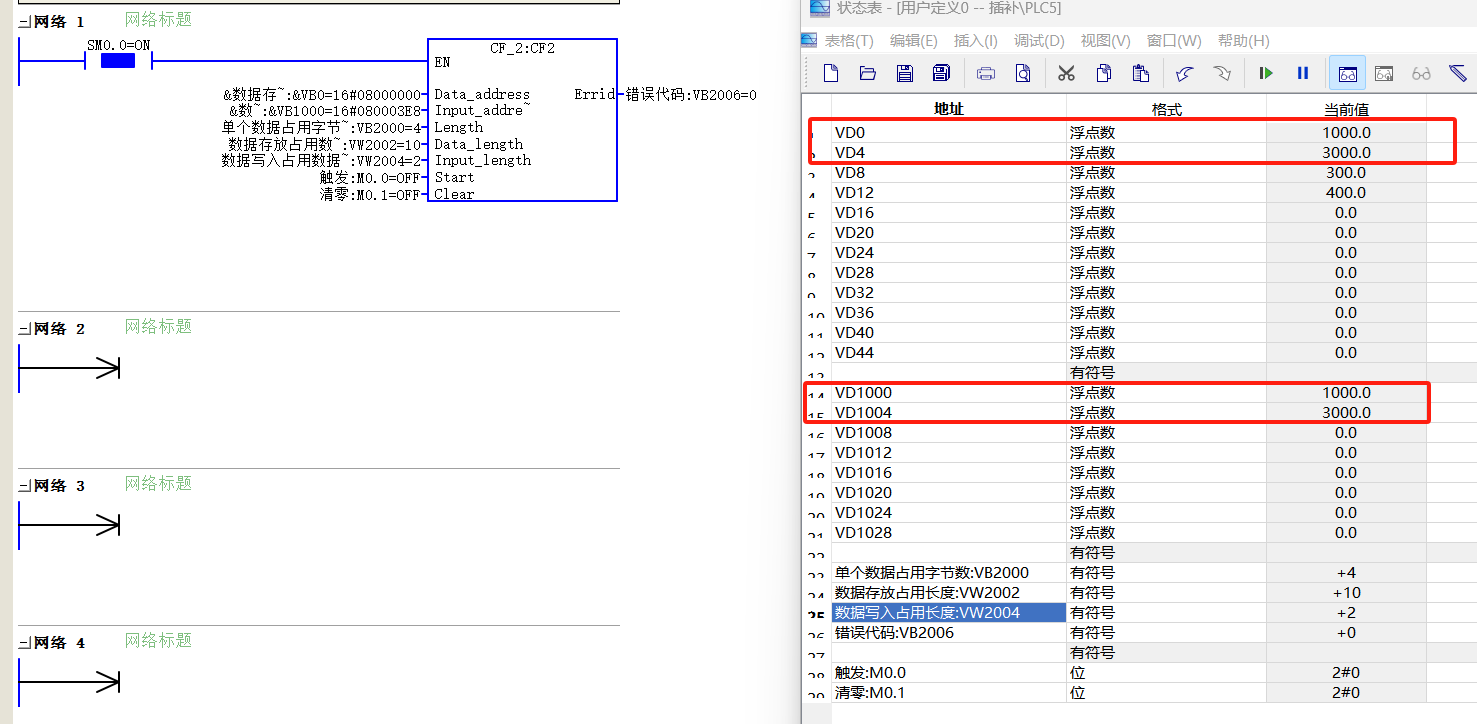
Task: Select the VD0 address cell
Action: [x=949, y=132]
